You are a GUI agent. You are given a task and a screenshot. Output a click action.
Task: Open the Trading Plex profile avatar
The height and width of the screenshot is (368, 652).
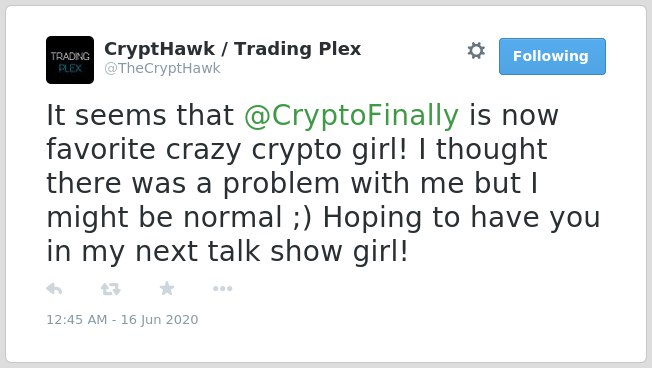coord(70,60)
